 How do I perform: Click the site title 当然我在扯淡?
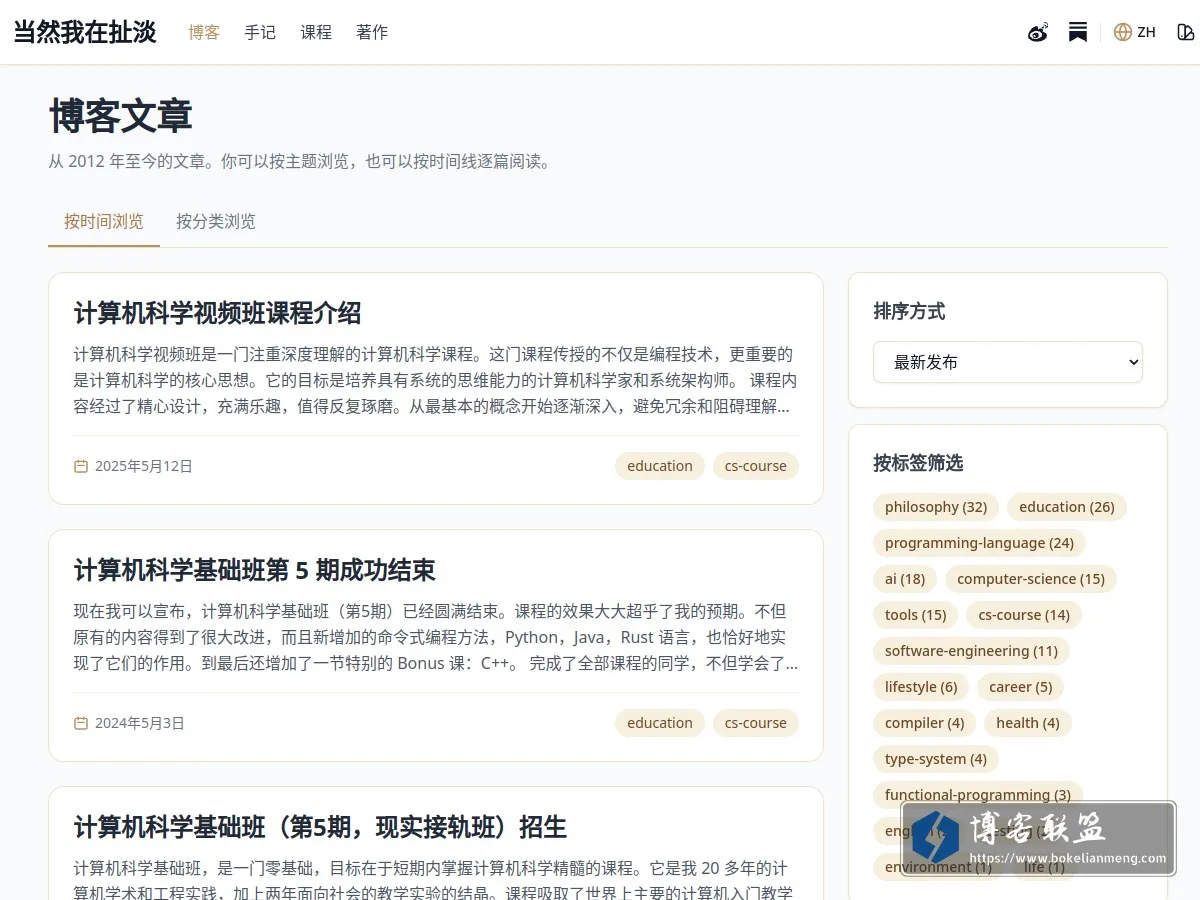point(85,32)
